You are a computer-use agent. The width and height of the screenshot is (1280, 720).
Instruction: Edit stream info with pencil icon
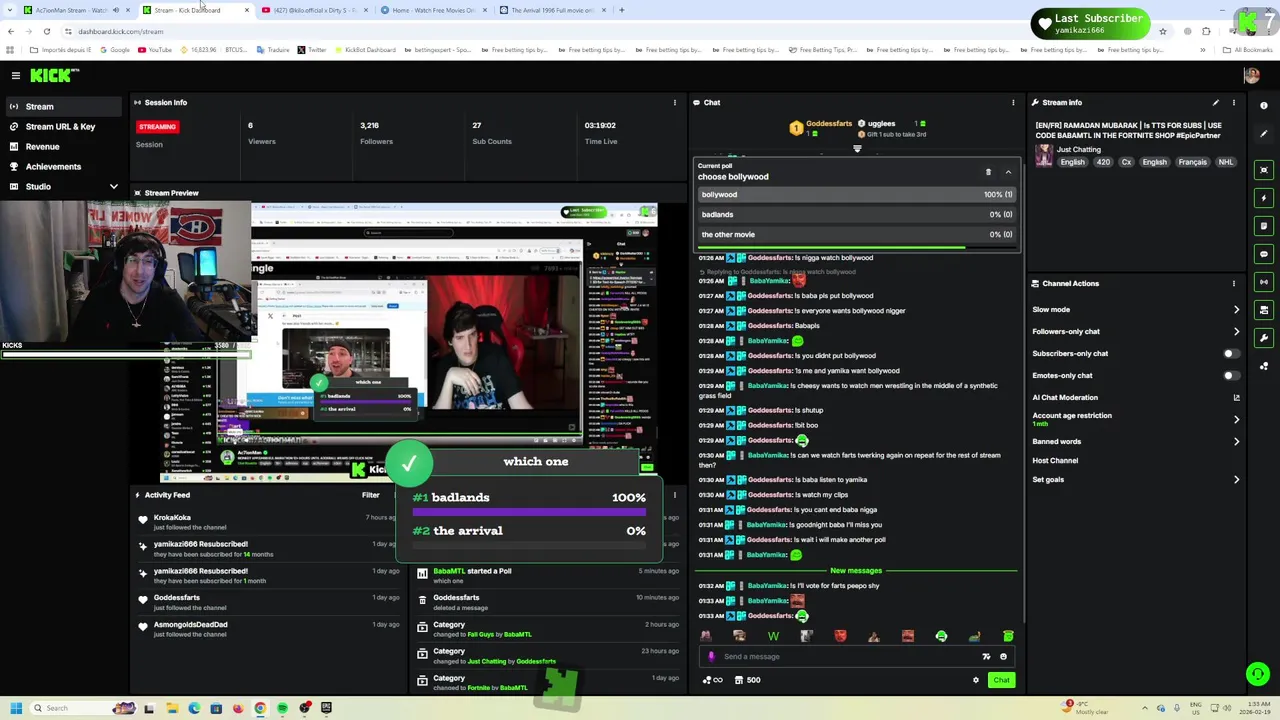pos(1215,102)
